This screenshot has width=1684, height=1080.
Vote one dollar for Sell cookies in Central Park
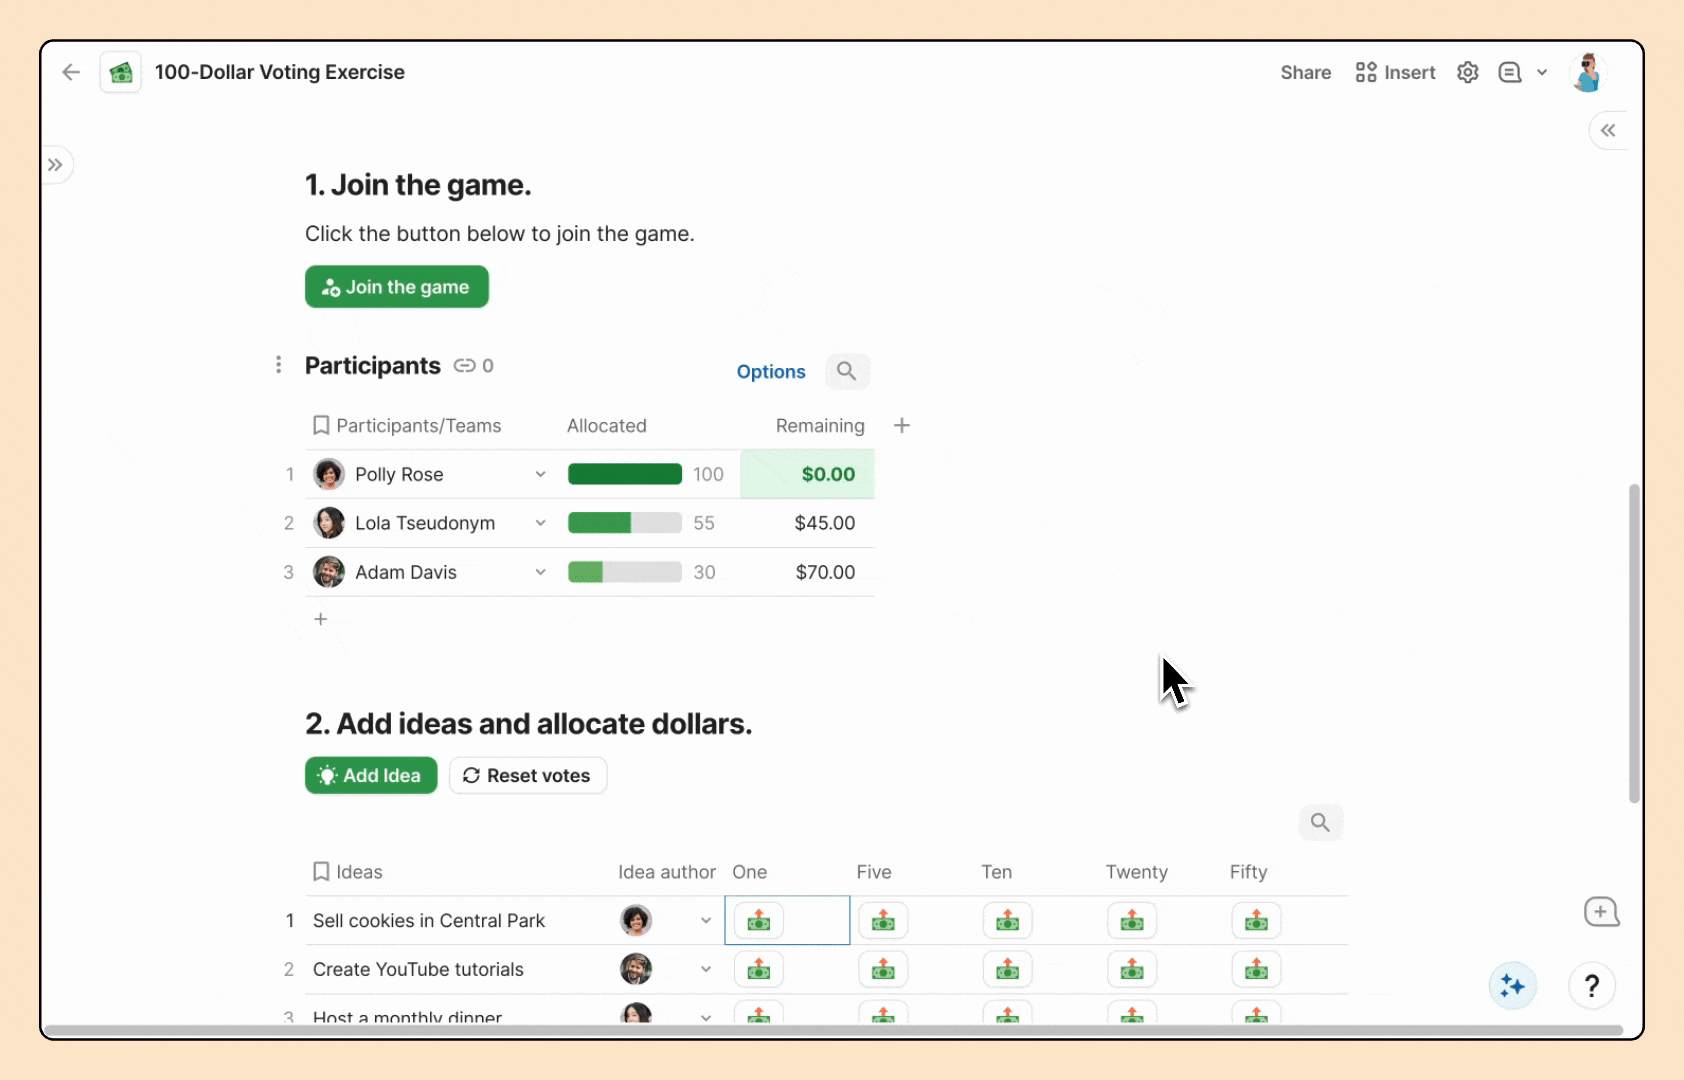(x=759, y=921)
